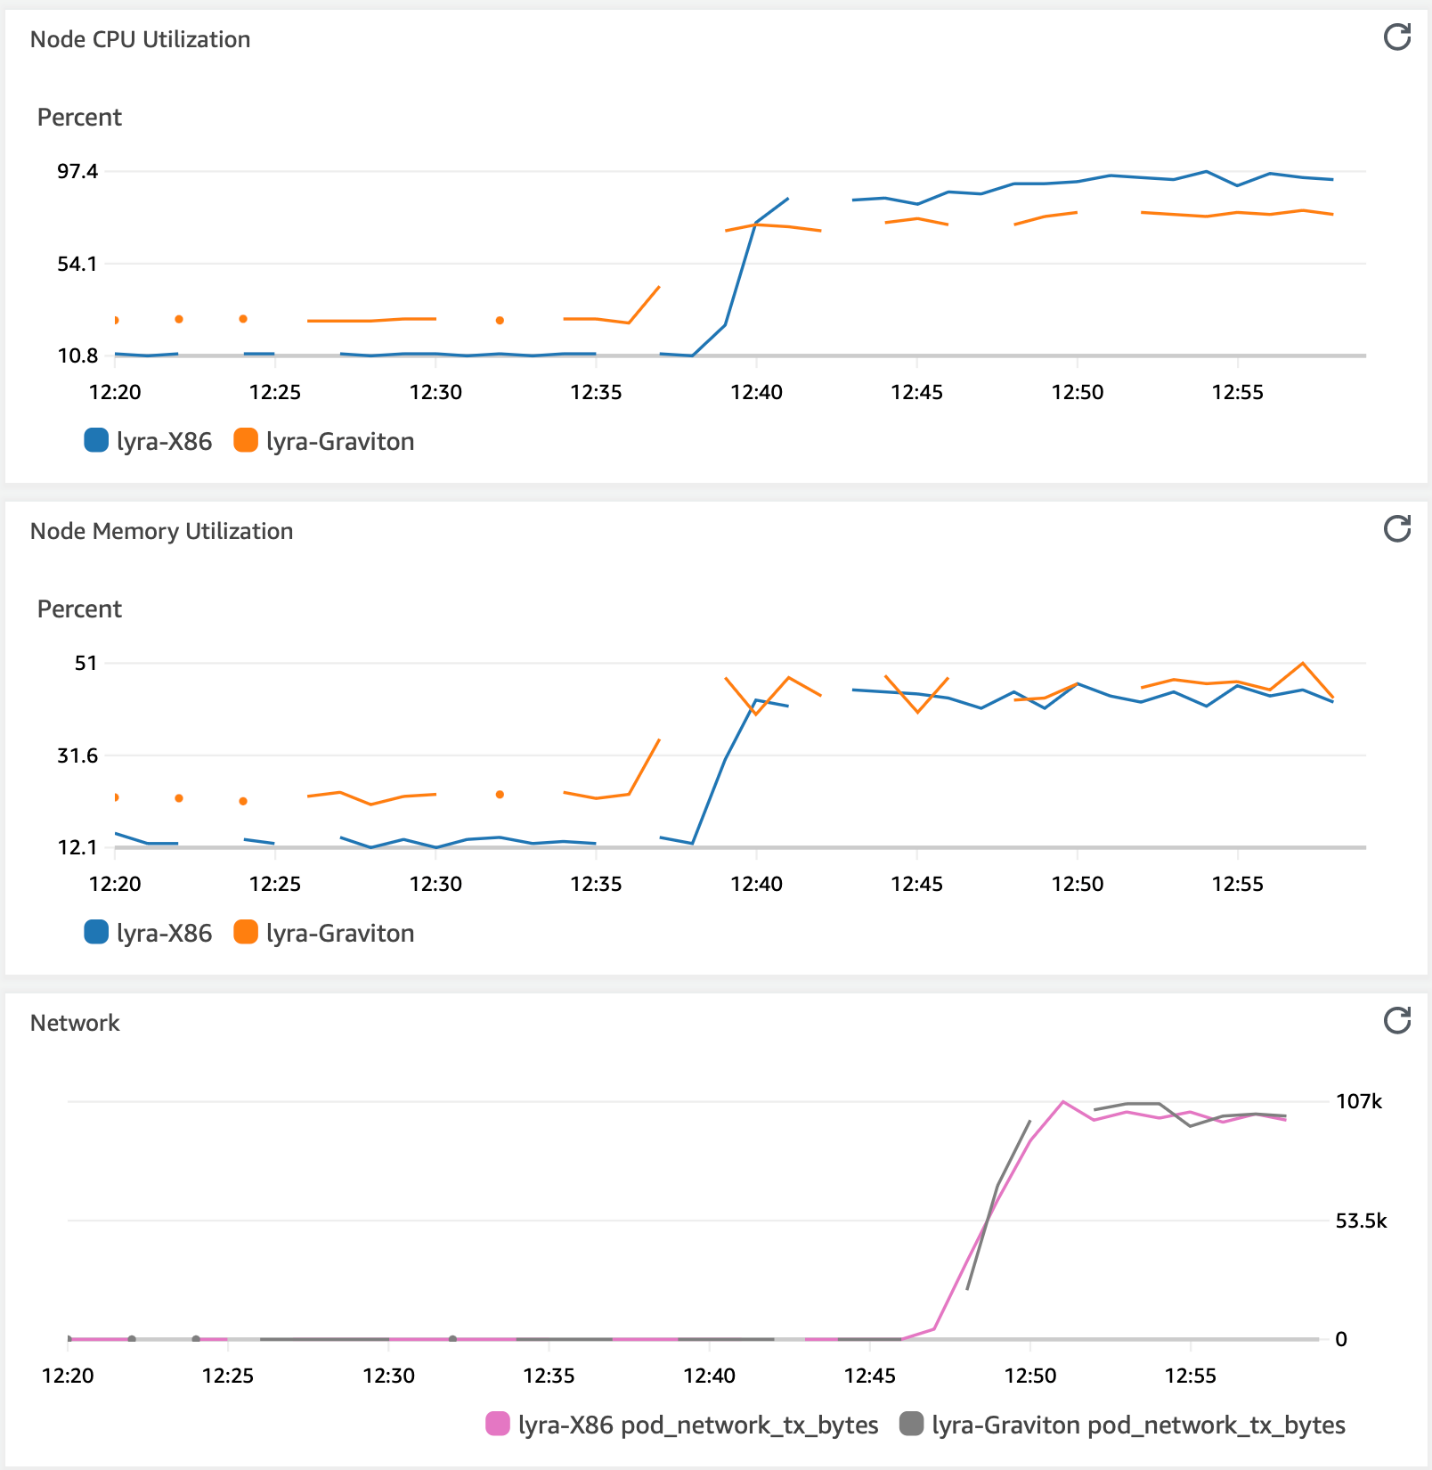Viewport: 1432px width, 1470px height.
Task: Toggle the lyra-Graviton series in Memory legend
Action: tap(246, 932)
